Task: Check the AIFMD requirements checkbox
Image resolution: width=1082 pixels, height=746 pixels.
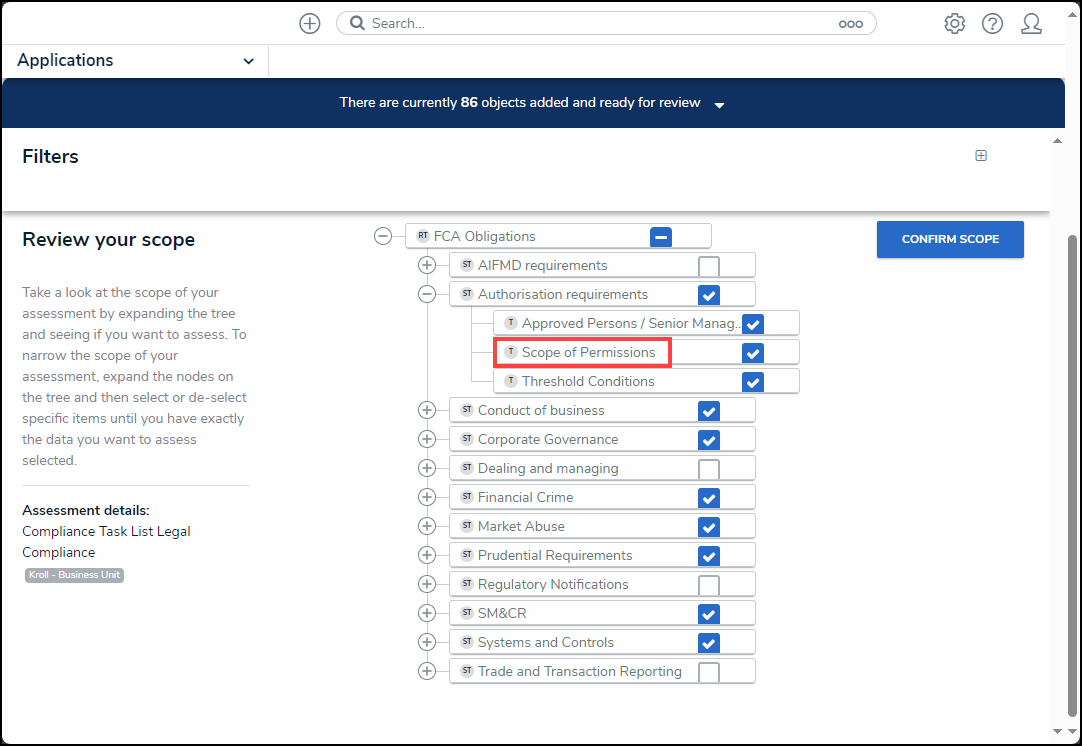Action: pyautogui.click(x=708, y=266)
